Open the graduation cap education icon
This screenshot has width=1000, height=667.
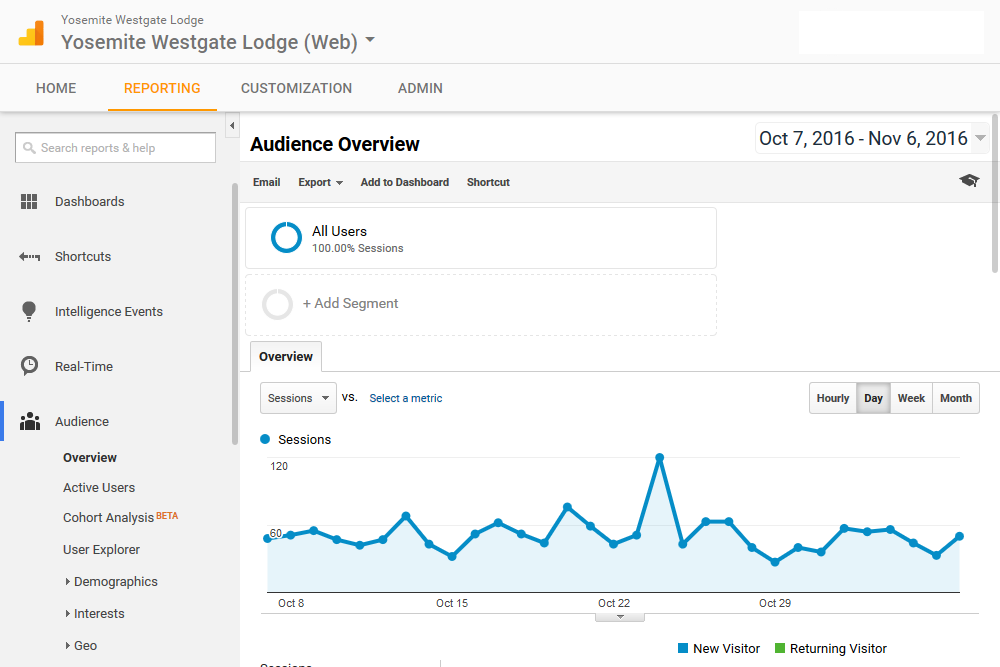tap(969, 180)
